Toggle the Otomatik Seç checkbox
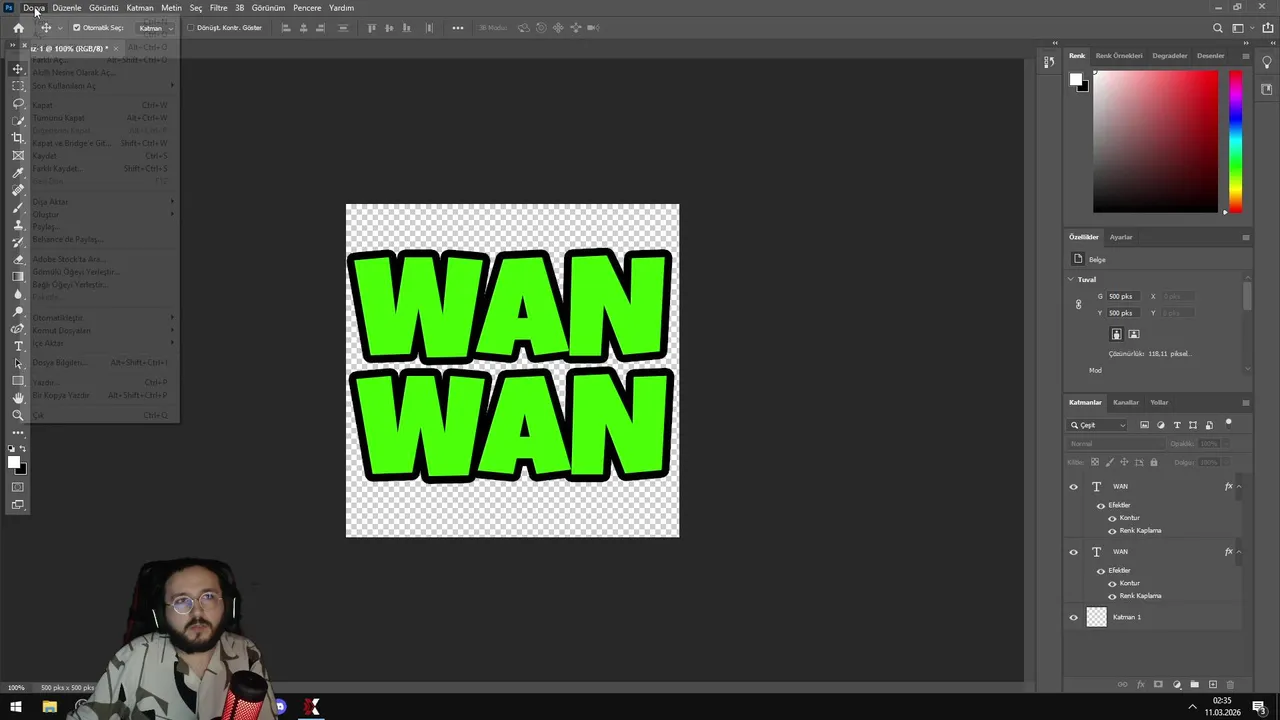The width and height of the screenshot is (1280, 720). (x=77, y=28)
